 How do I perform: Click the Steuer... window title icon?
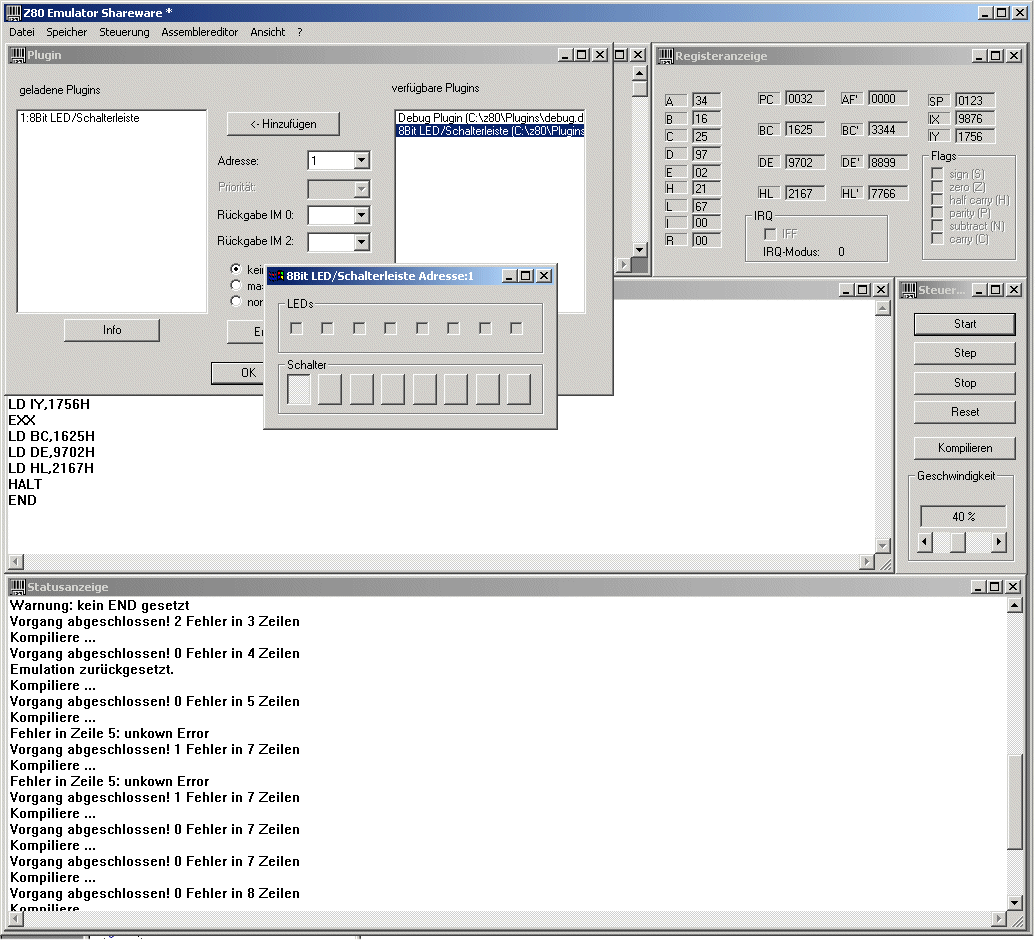909,290
